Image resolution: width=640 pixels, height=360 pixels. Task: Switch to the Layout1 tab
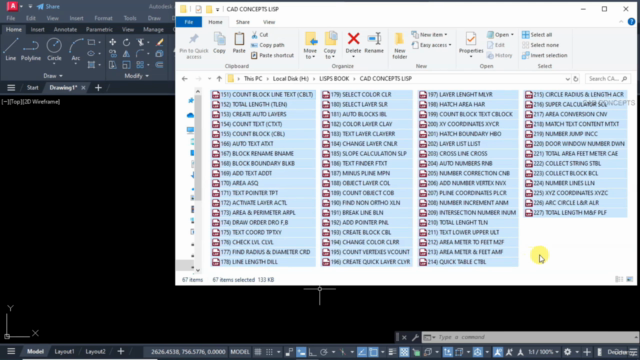64,352
